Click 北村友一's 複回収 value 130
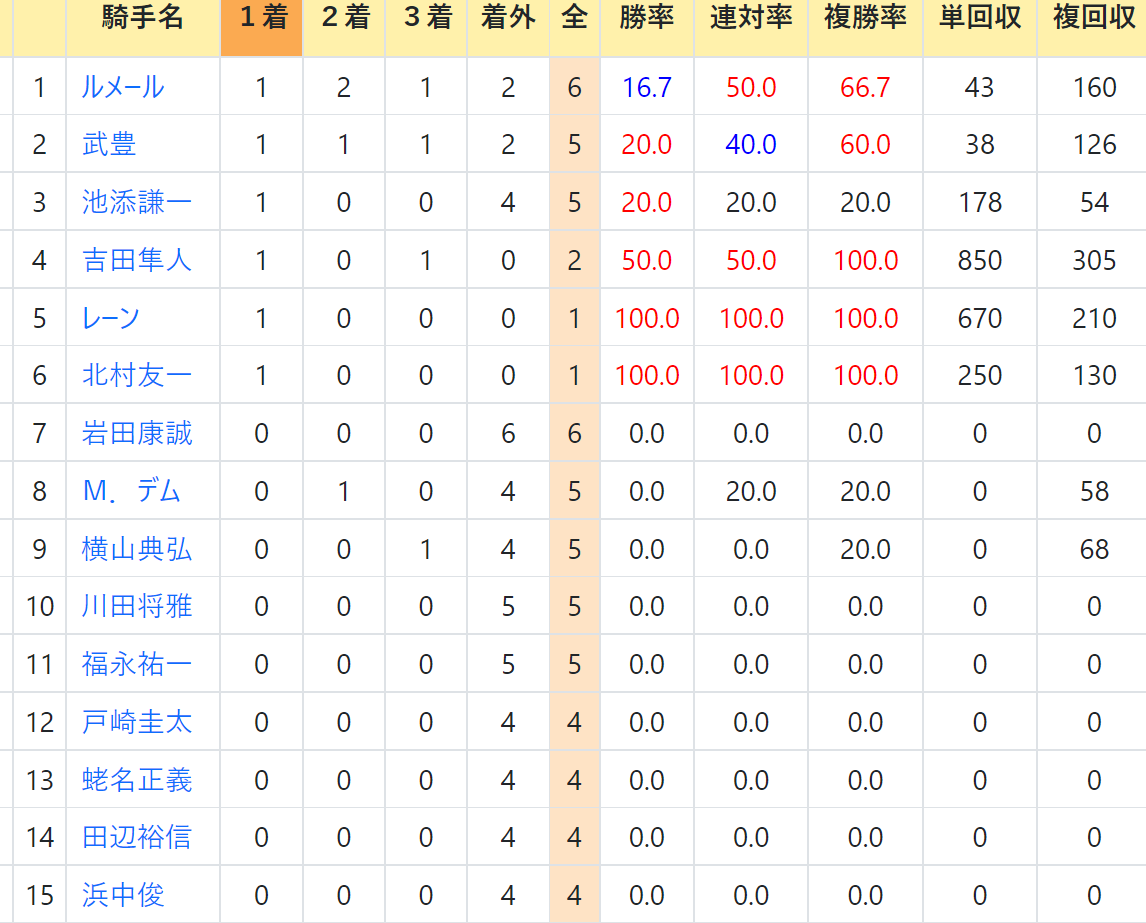 (x=1094, y=376)
